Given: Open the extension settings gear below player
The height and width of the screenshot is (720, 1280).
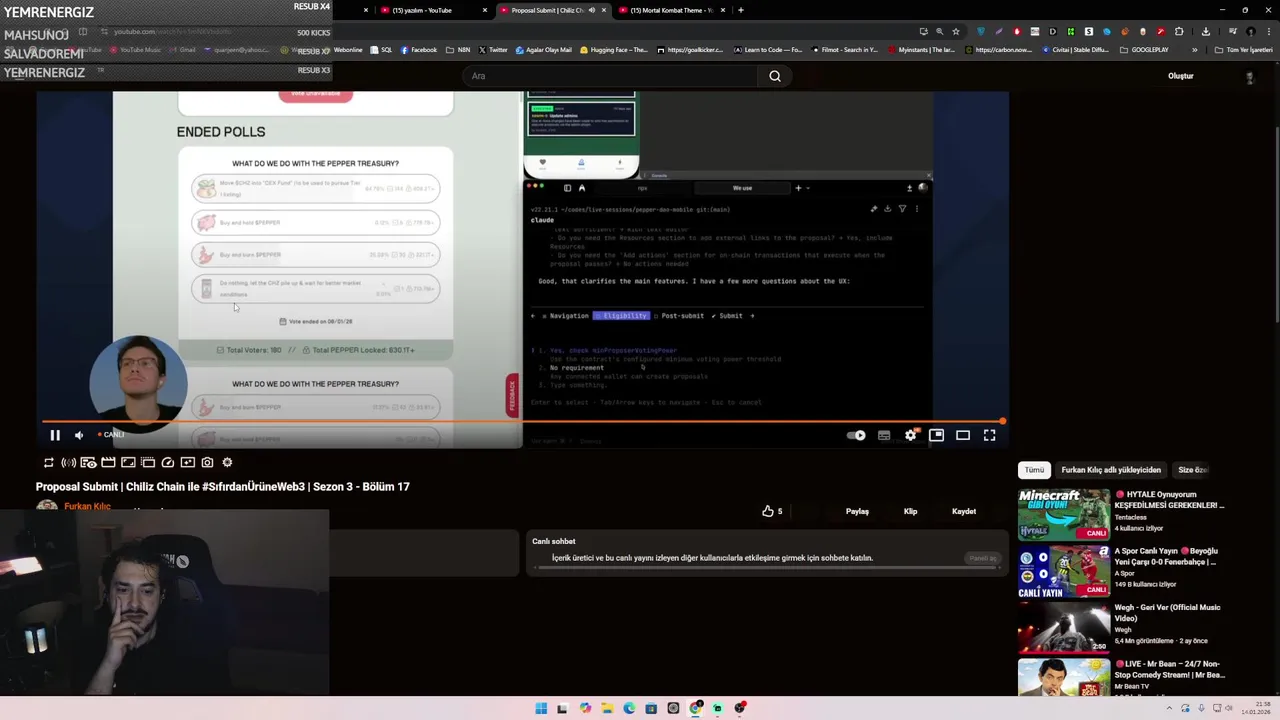Looking at the screenshot, I should pyautogui.click(x=227, y=462).
